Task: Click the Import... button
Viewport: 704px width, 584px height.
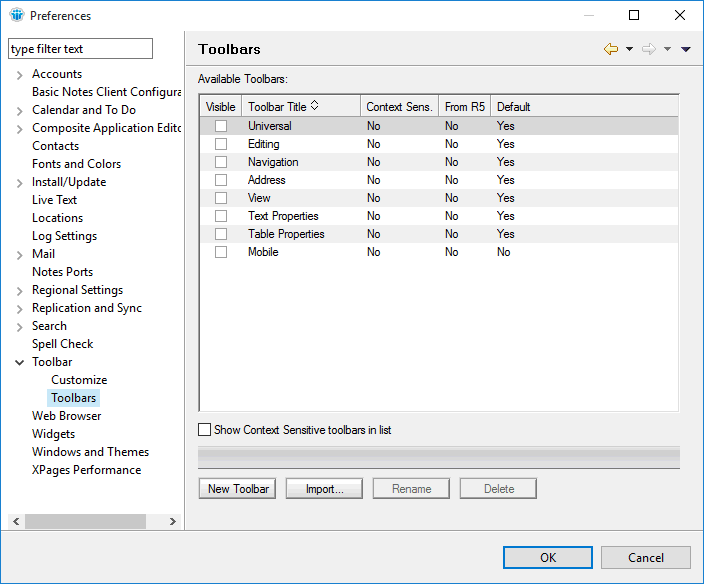Action: [325, 489]
